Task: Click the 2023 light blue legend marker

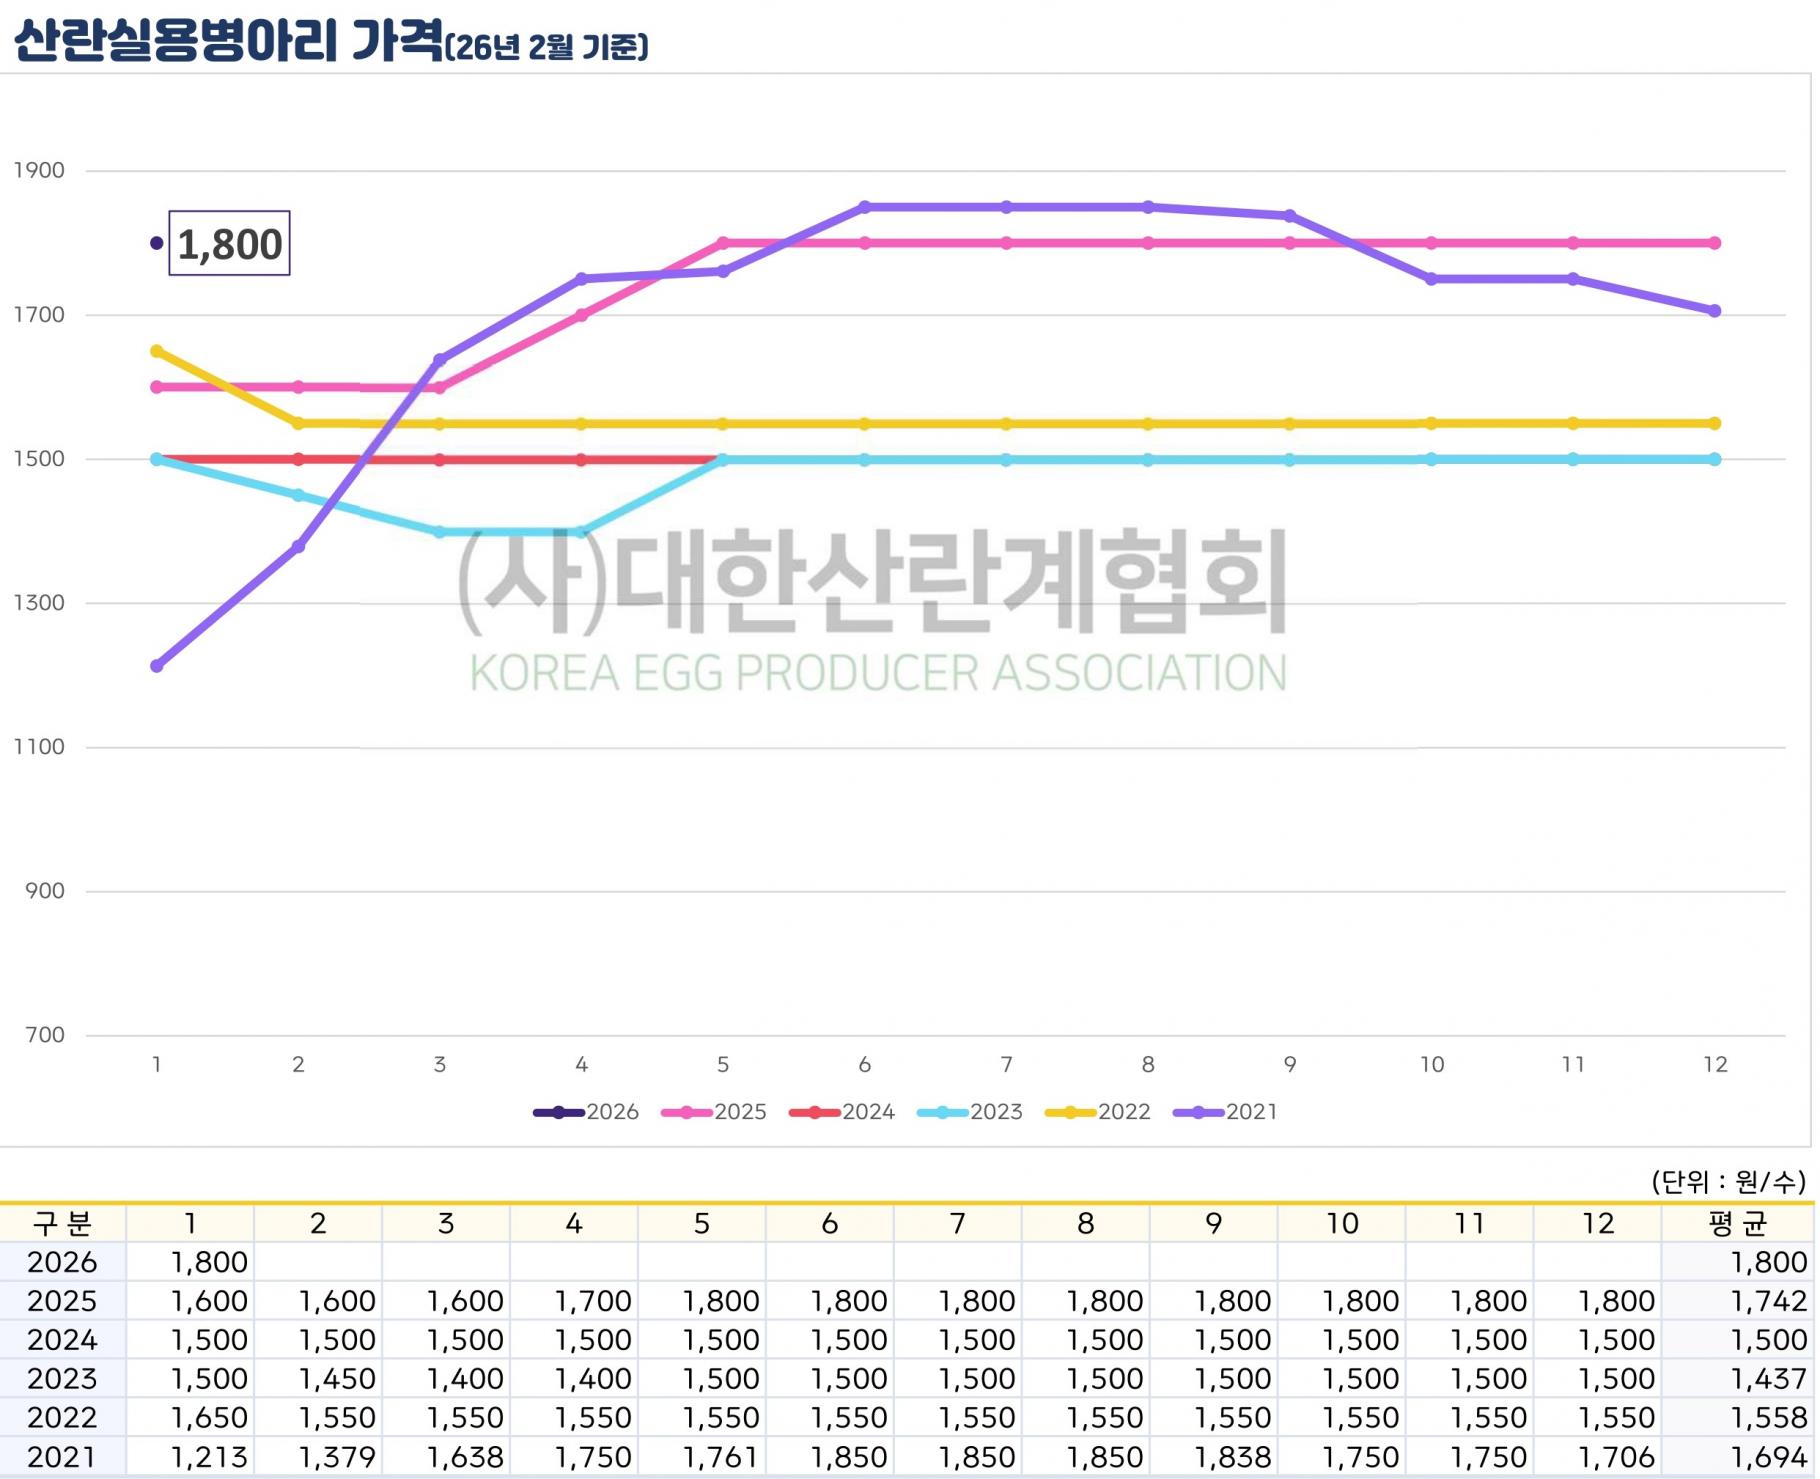Action: pos(942,1112)
